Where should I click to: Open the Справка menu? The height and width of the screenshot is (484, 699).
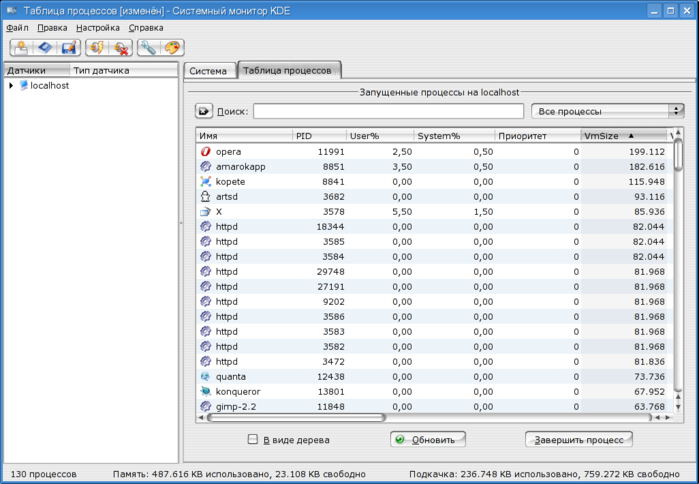pyautogui.click(x=146, y=28)
